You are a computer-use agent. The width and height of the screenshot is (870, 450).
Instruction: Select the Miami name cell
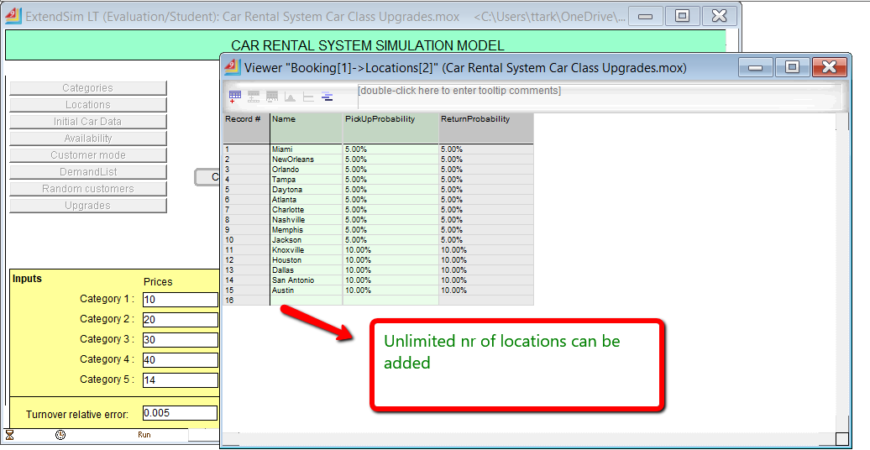pyautogui.click(x=306, y=149)
